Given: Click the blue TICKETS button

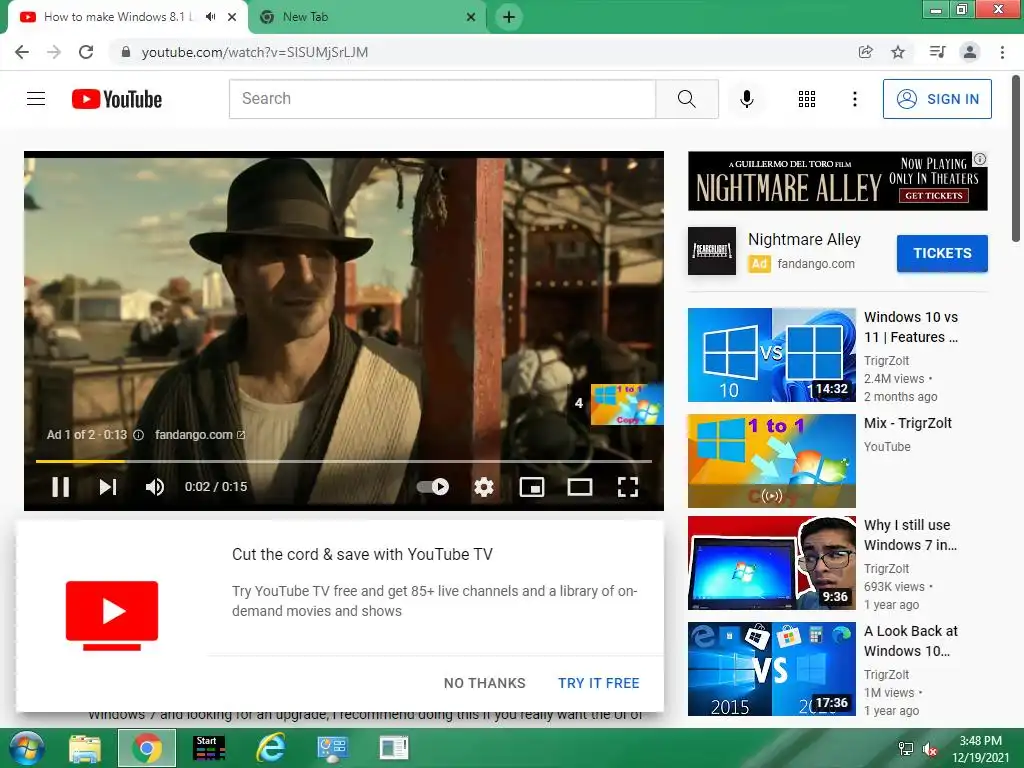Looking at the screenshot, I should click(x=942, y=253).
